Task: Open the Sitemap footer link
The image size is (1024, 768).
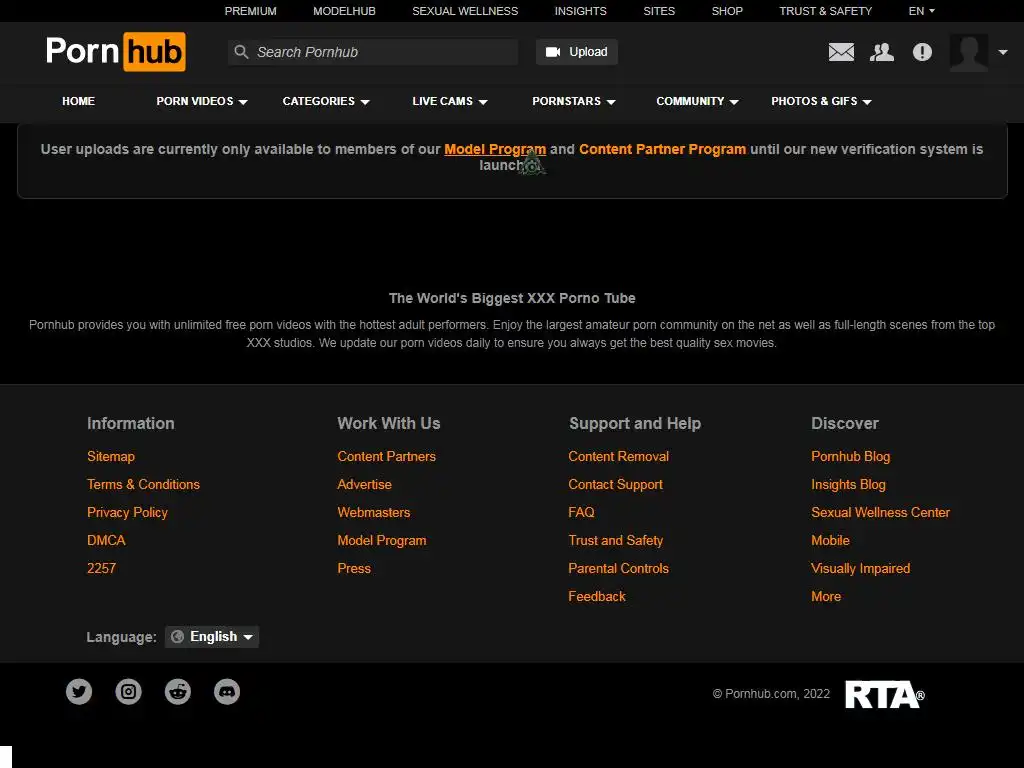Action: (x=111, y=456)
